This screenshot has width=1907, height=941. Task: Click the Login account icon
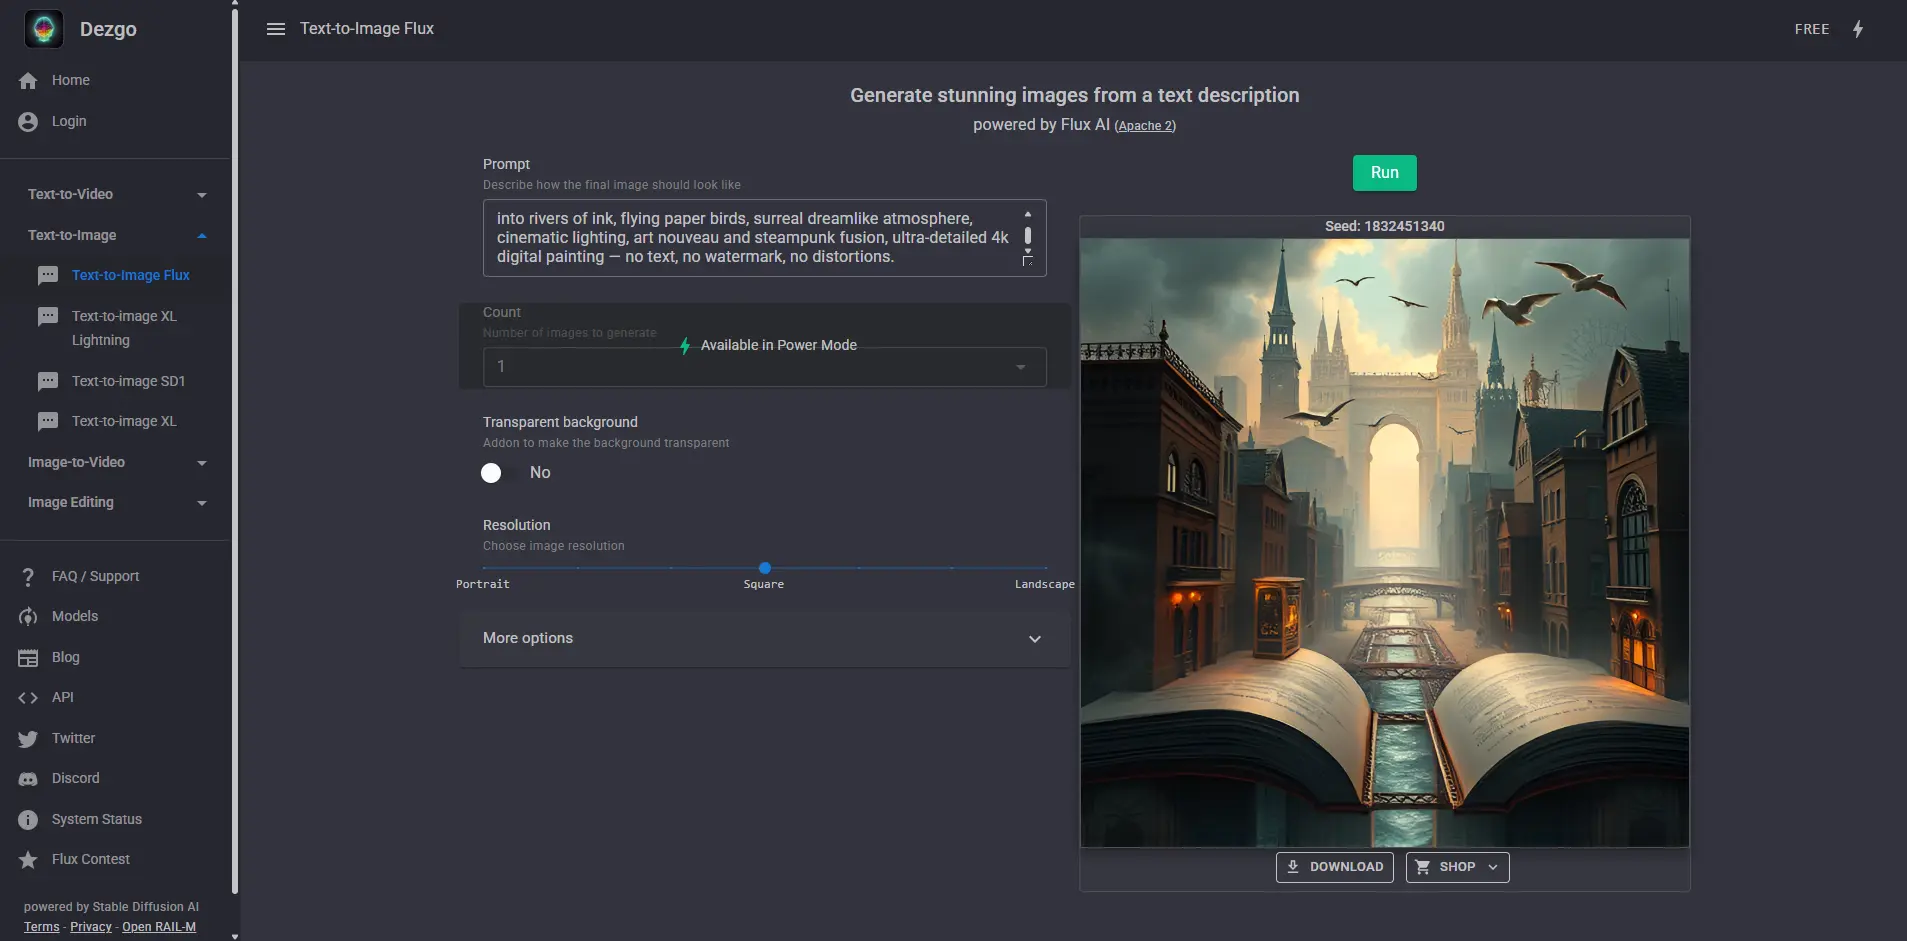tap(28, 122)
